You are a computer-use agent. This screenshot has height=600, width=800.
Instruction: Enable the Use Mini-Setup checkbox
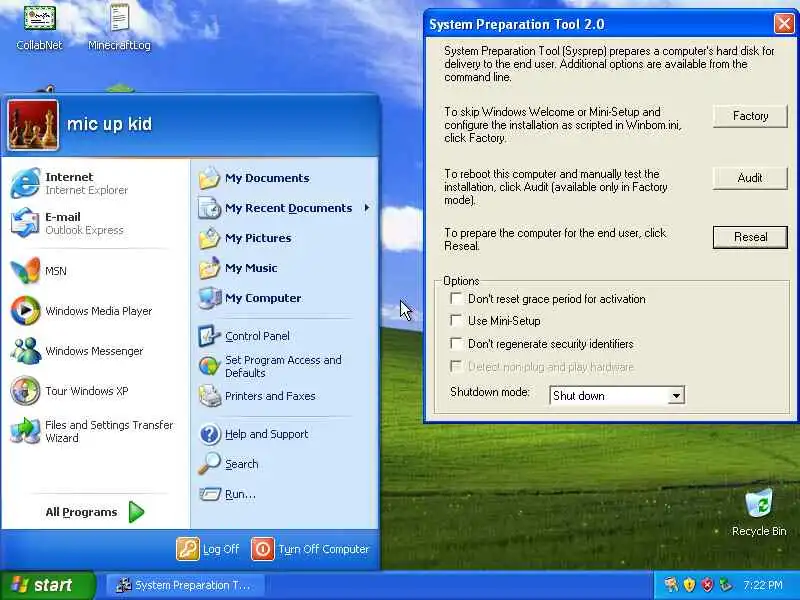point(456,320)
